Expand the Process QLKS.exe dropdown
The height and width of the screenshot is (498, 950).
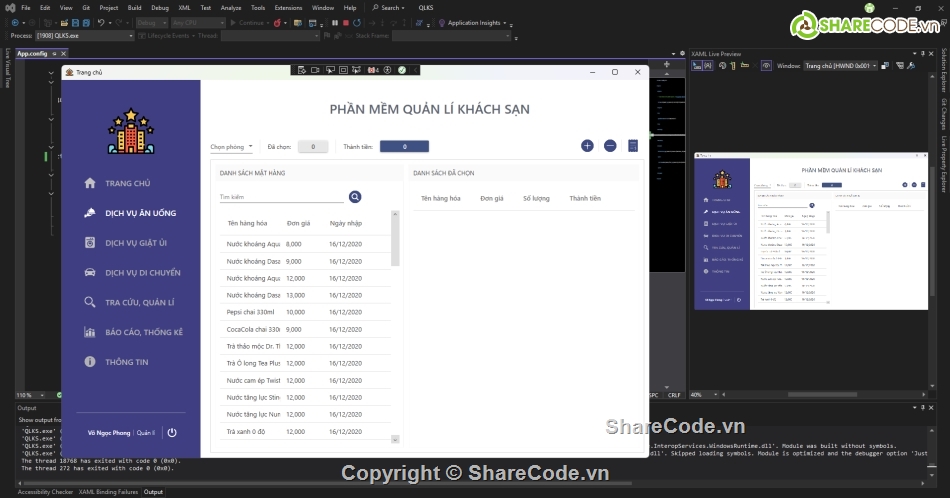coord(130,36)
